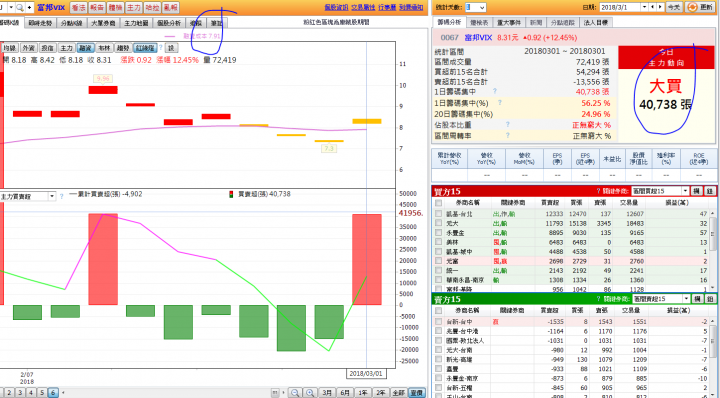The height and width of the screenshot is (398, 720).
Task: Click the 主力 button in top orange toolbar
Action: tap(134, 7)
